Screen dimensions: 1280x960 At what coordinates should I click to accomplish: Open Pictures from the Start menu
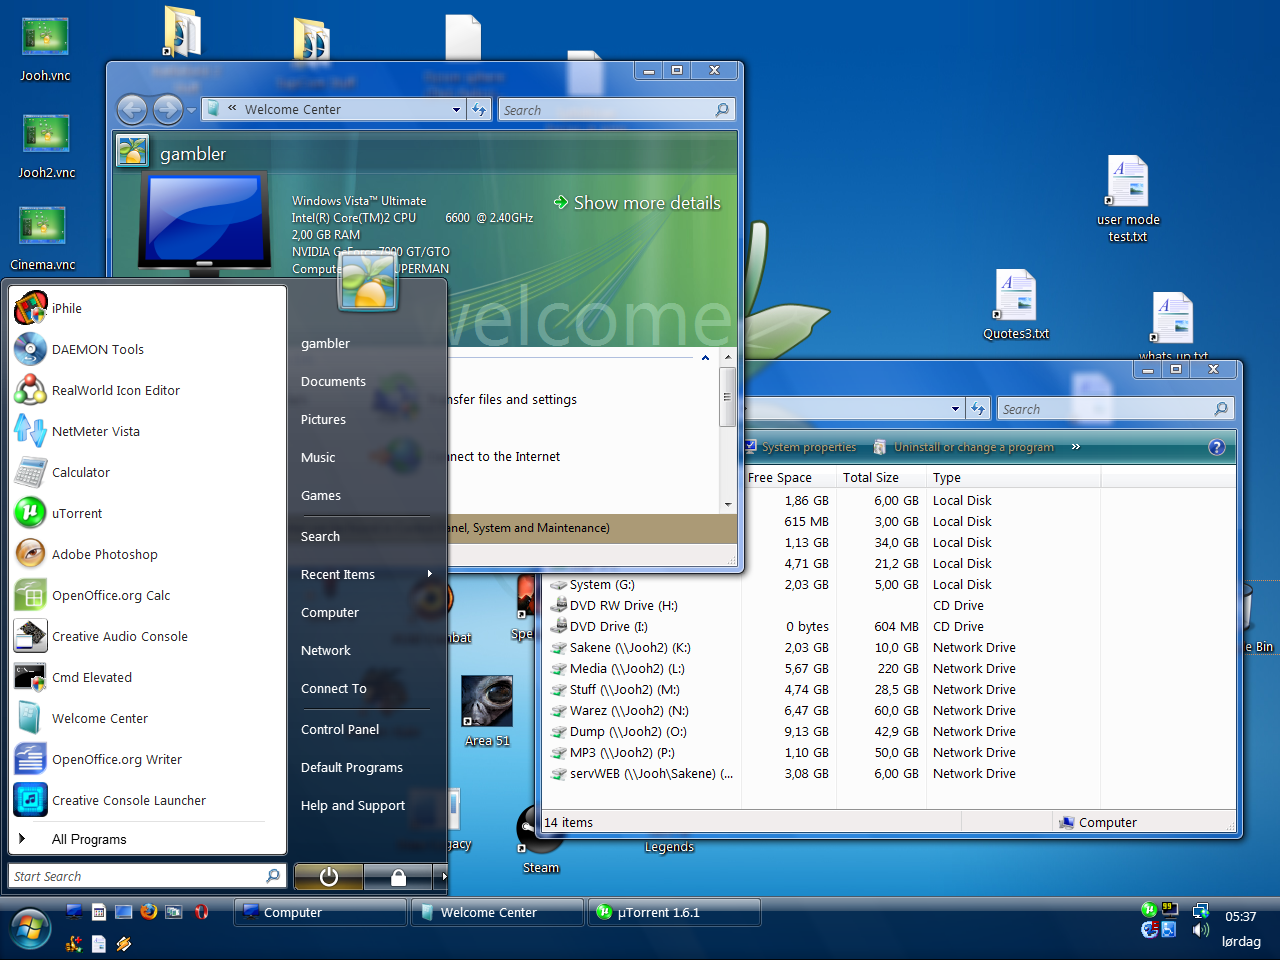tap(323, 419)
